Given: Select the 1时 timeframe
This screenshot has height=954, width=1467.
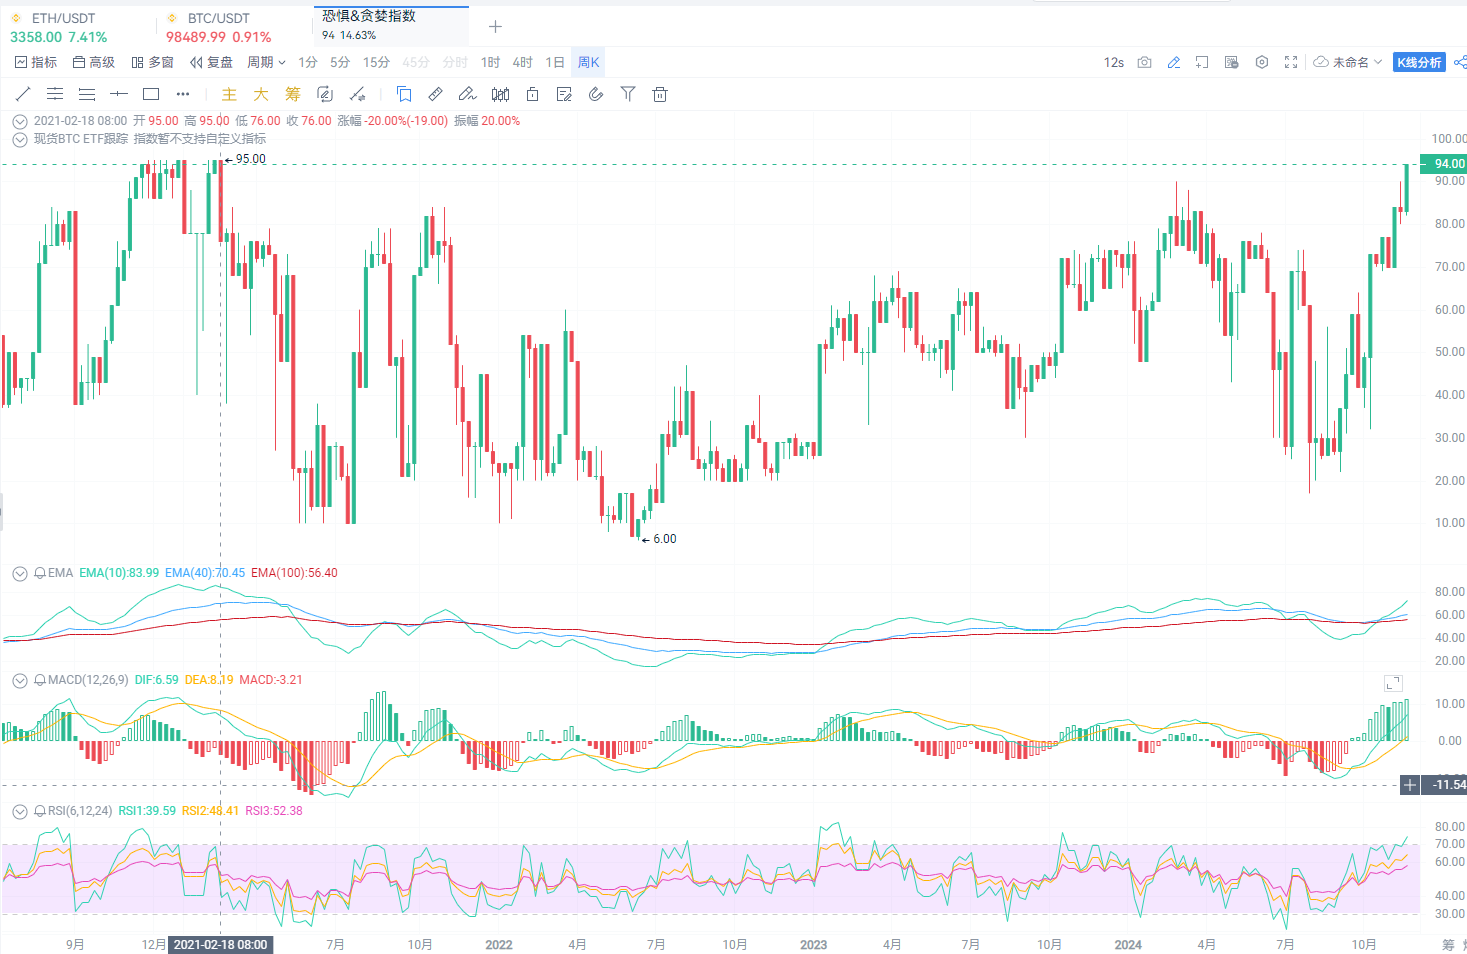Looking at the screenshot, I should [x=490, y=62].
